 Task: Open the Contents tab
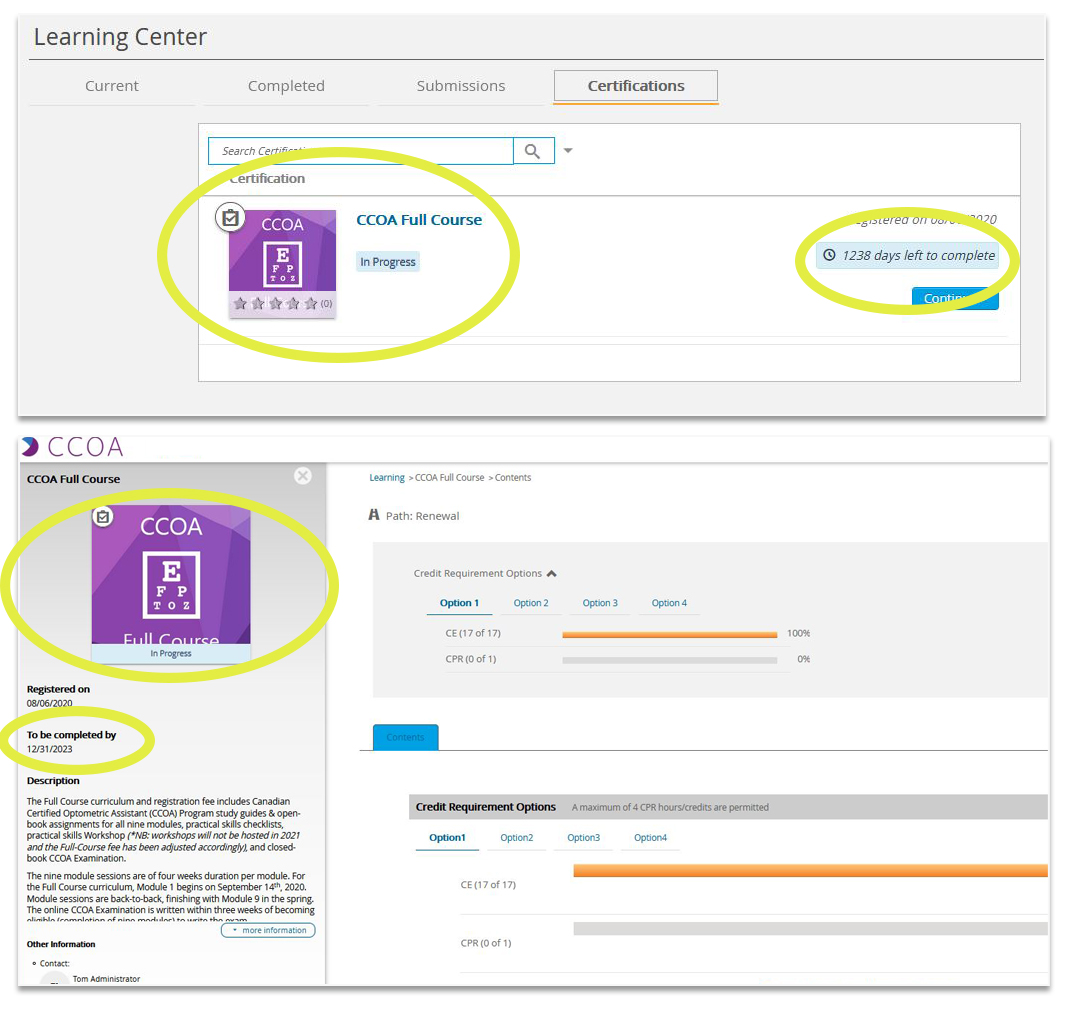coord(405,738)
